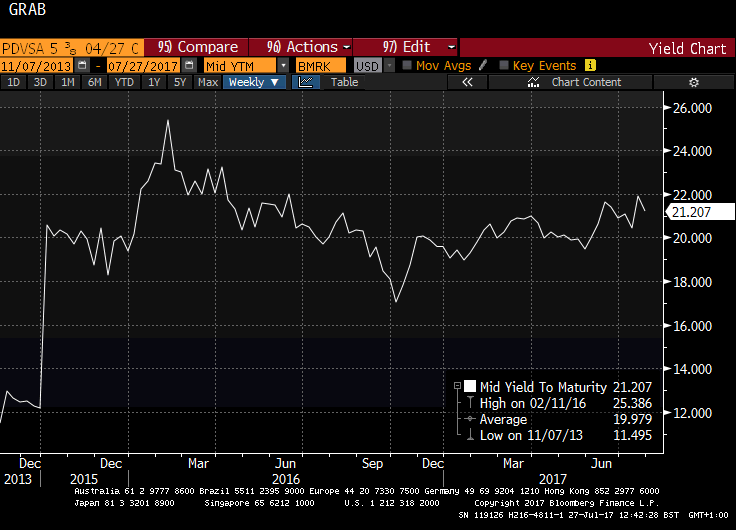Click the Sep month label on axis
The width and height of the screenshot is (736, 530).
tap(372, 463)
